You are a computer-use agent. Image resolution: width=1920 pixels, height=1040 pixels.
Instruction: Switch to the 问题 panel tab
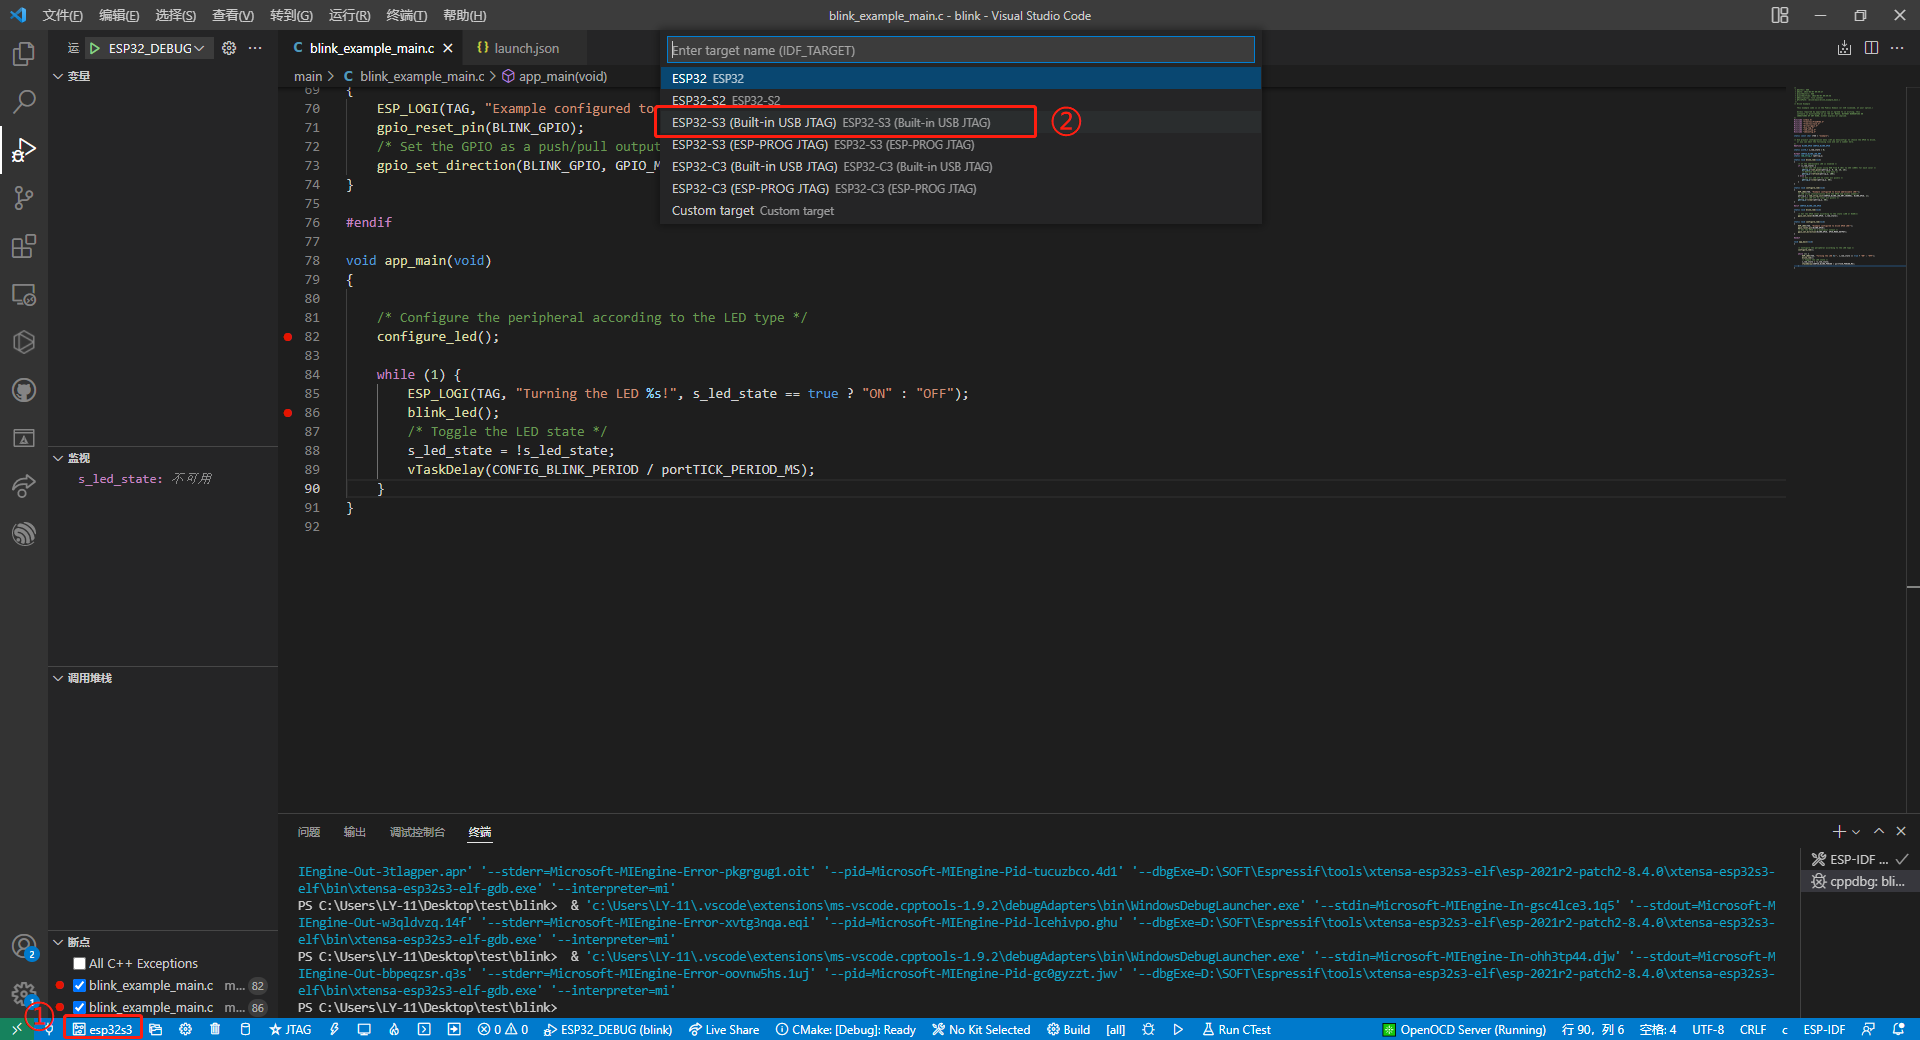[309, 832]
